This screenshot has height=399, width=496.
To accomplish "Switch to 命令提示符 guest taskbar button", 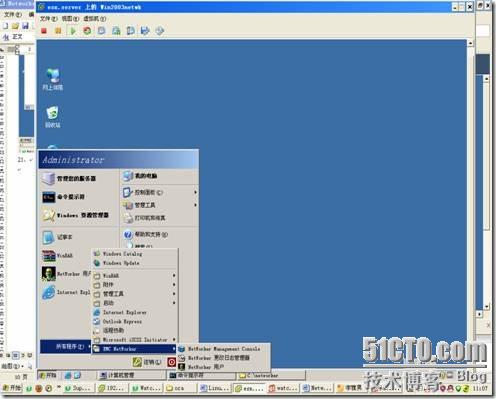I will (x=201, y=375).
